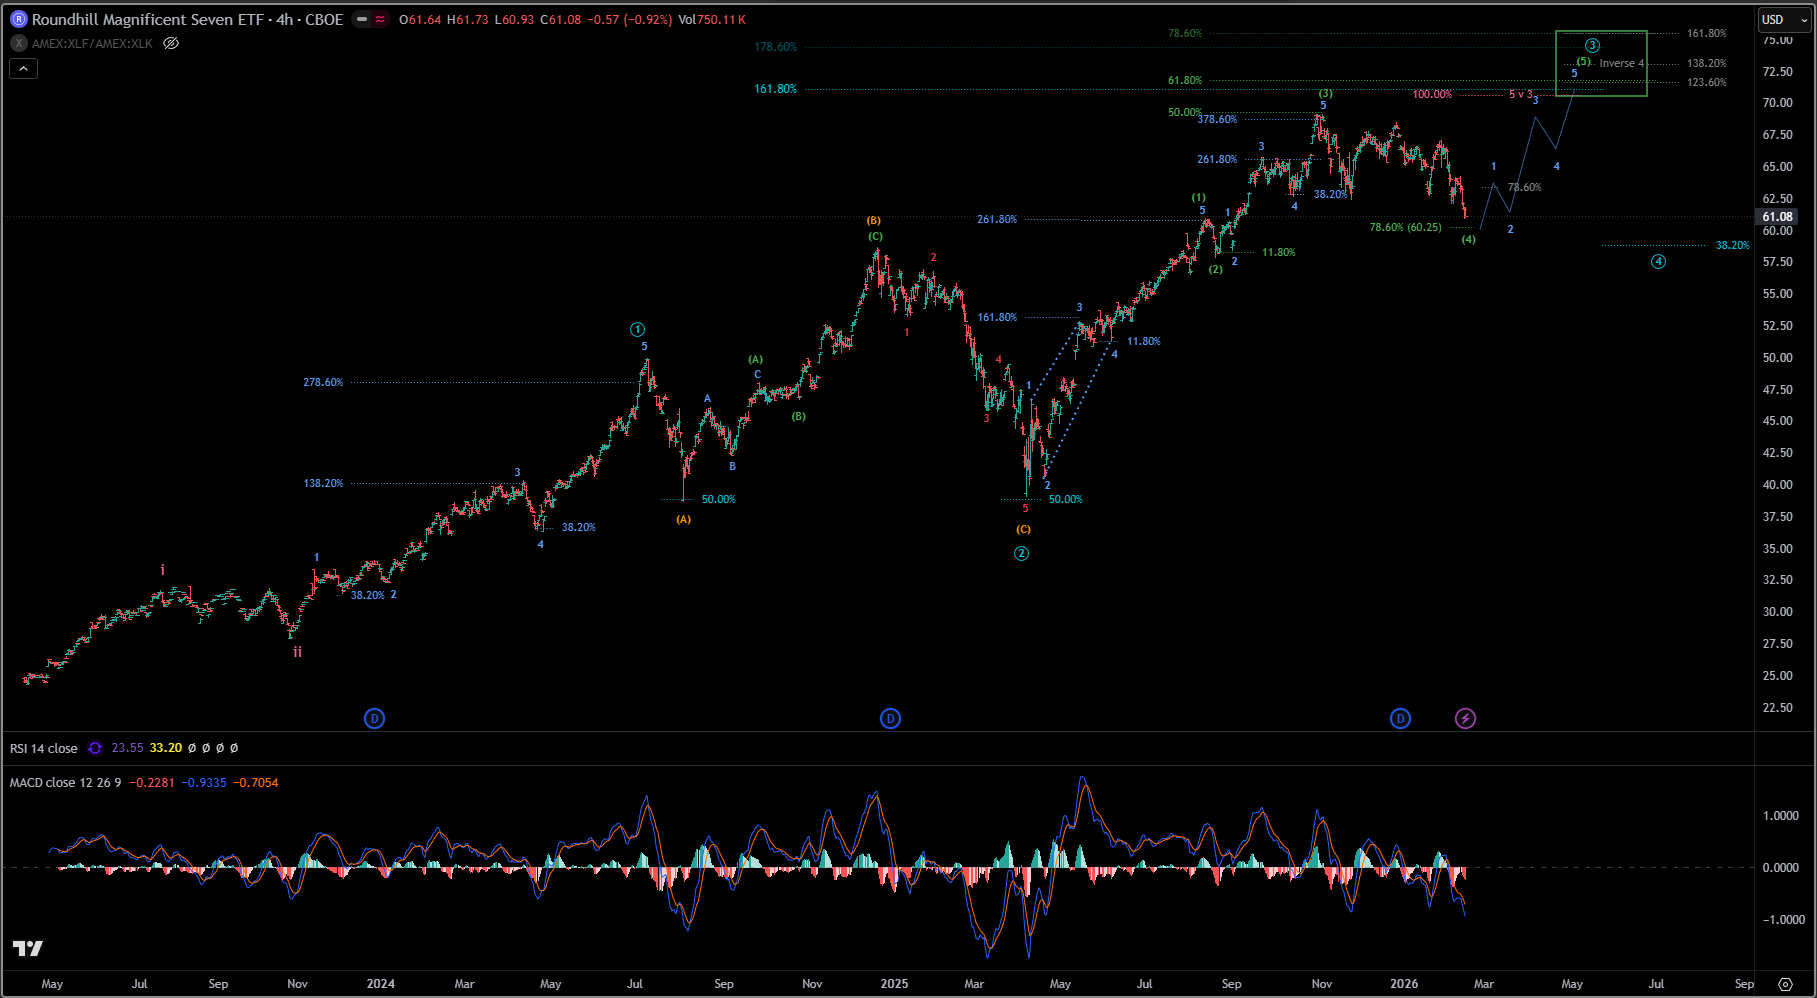Select the '5 v 3' chart label
This screenshot has height=998, width=1817.
(x=1520, y=94)
